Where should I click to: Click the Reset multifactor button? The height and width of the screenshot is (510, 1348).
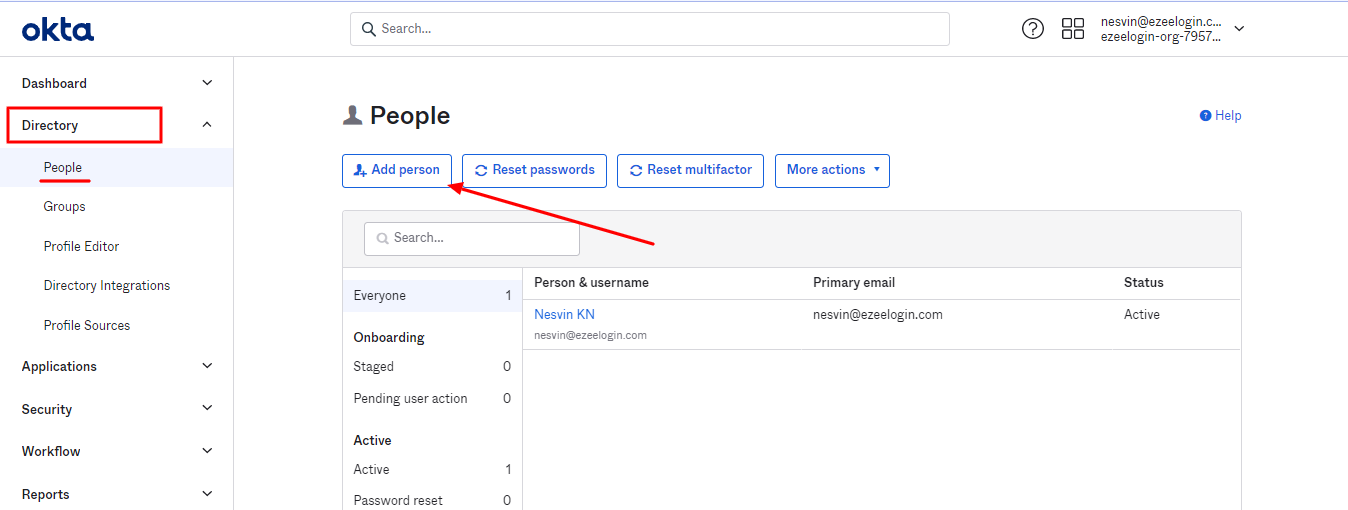point(691,170)
